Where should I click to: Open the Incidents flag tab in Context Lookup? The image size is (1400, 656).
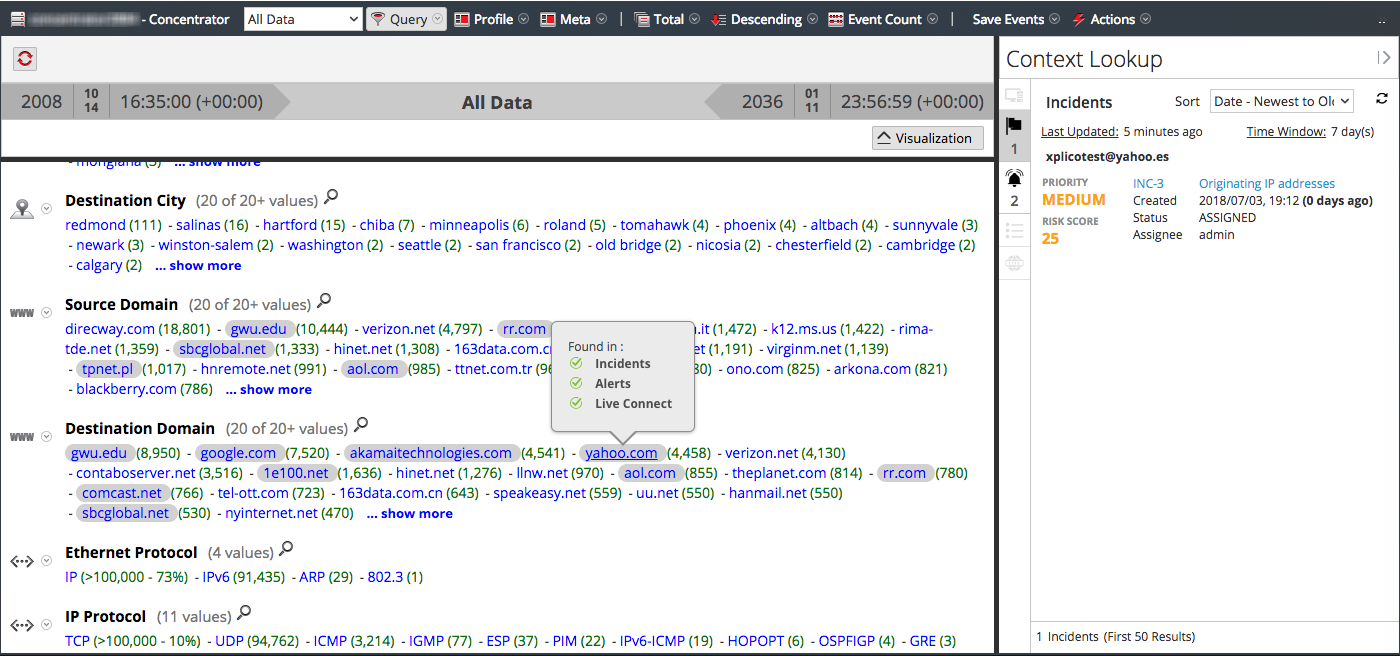[x=1014, y=126]
